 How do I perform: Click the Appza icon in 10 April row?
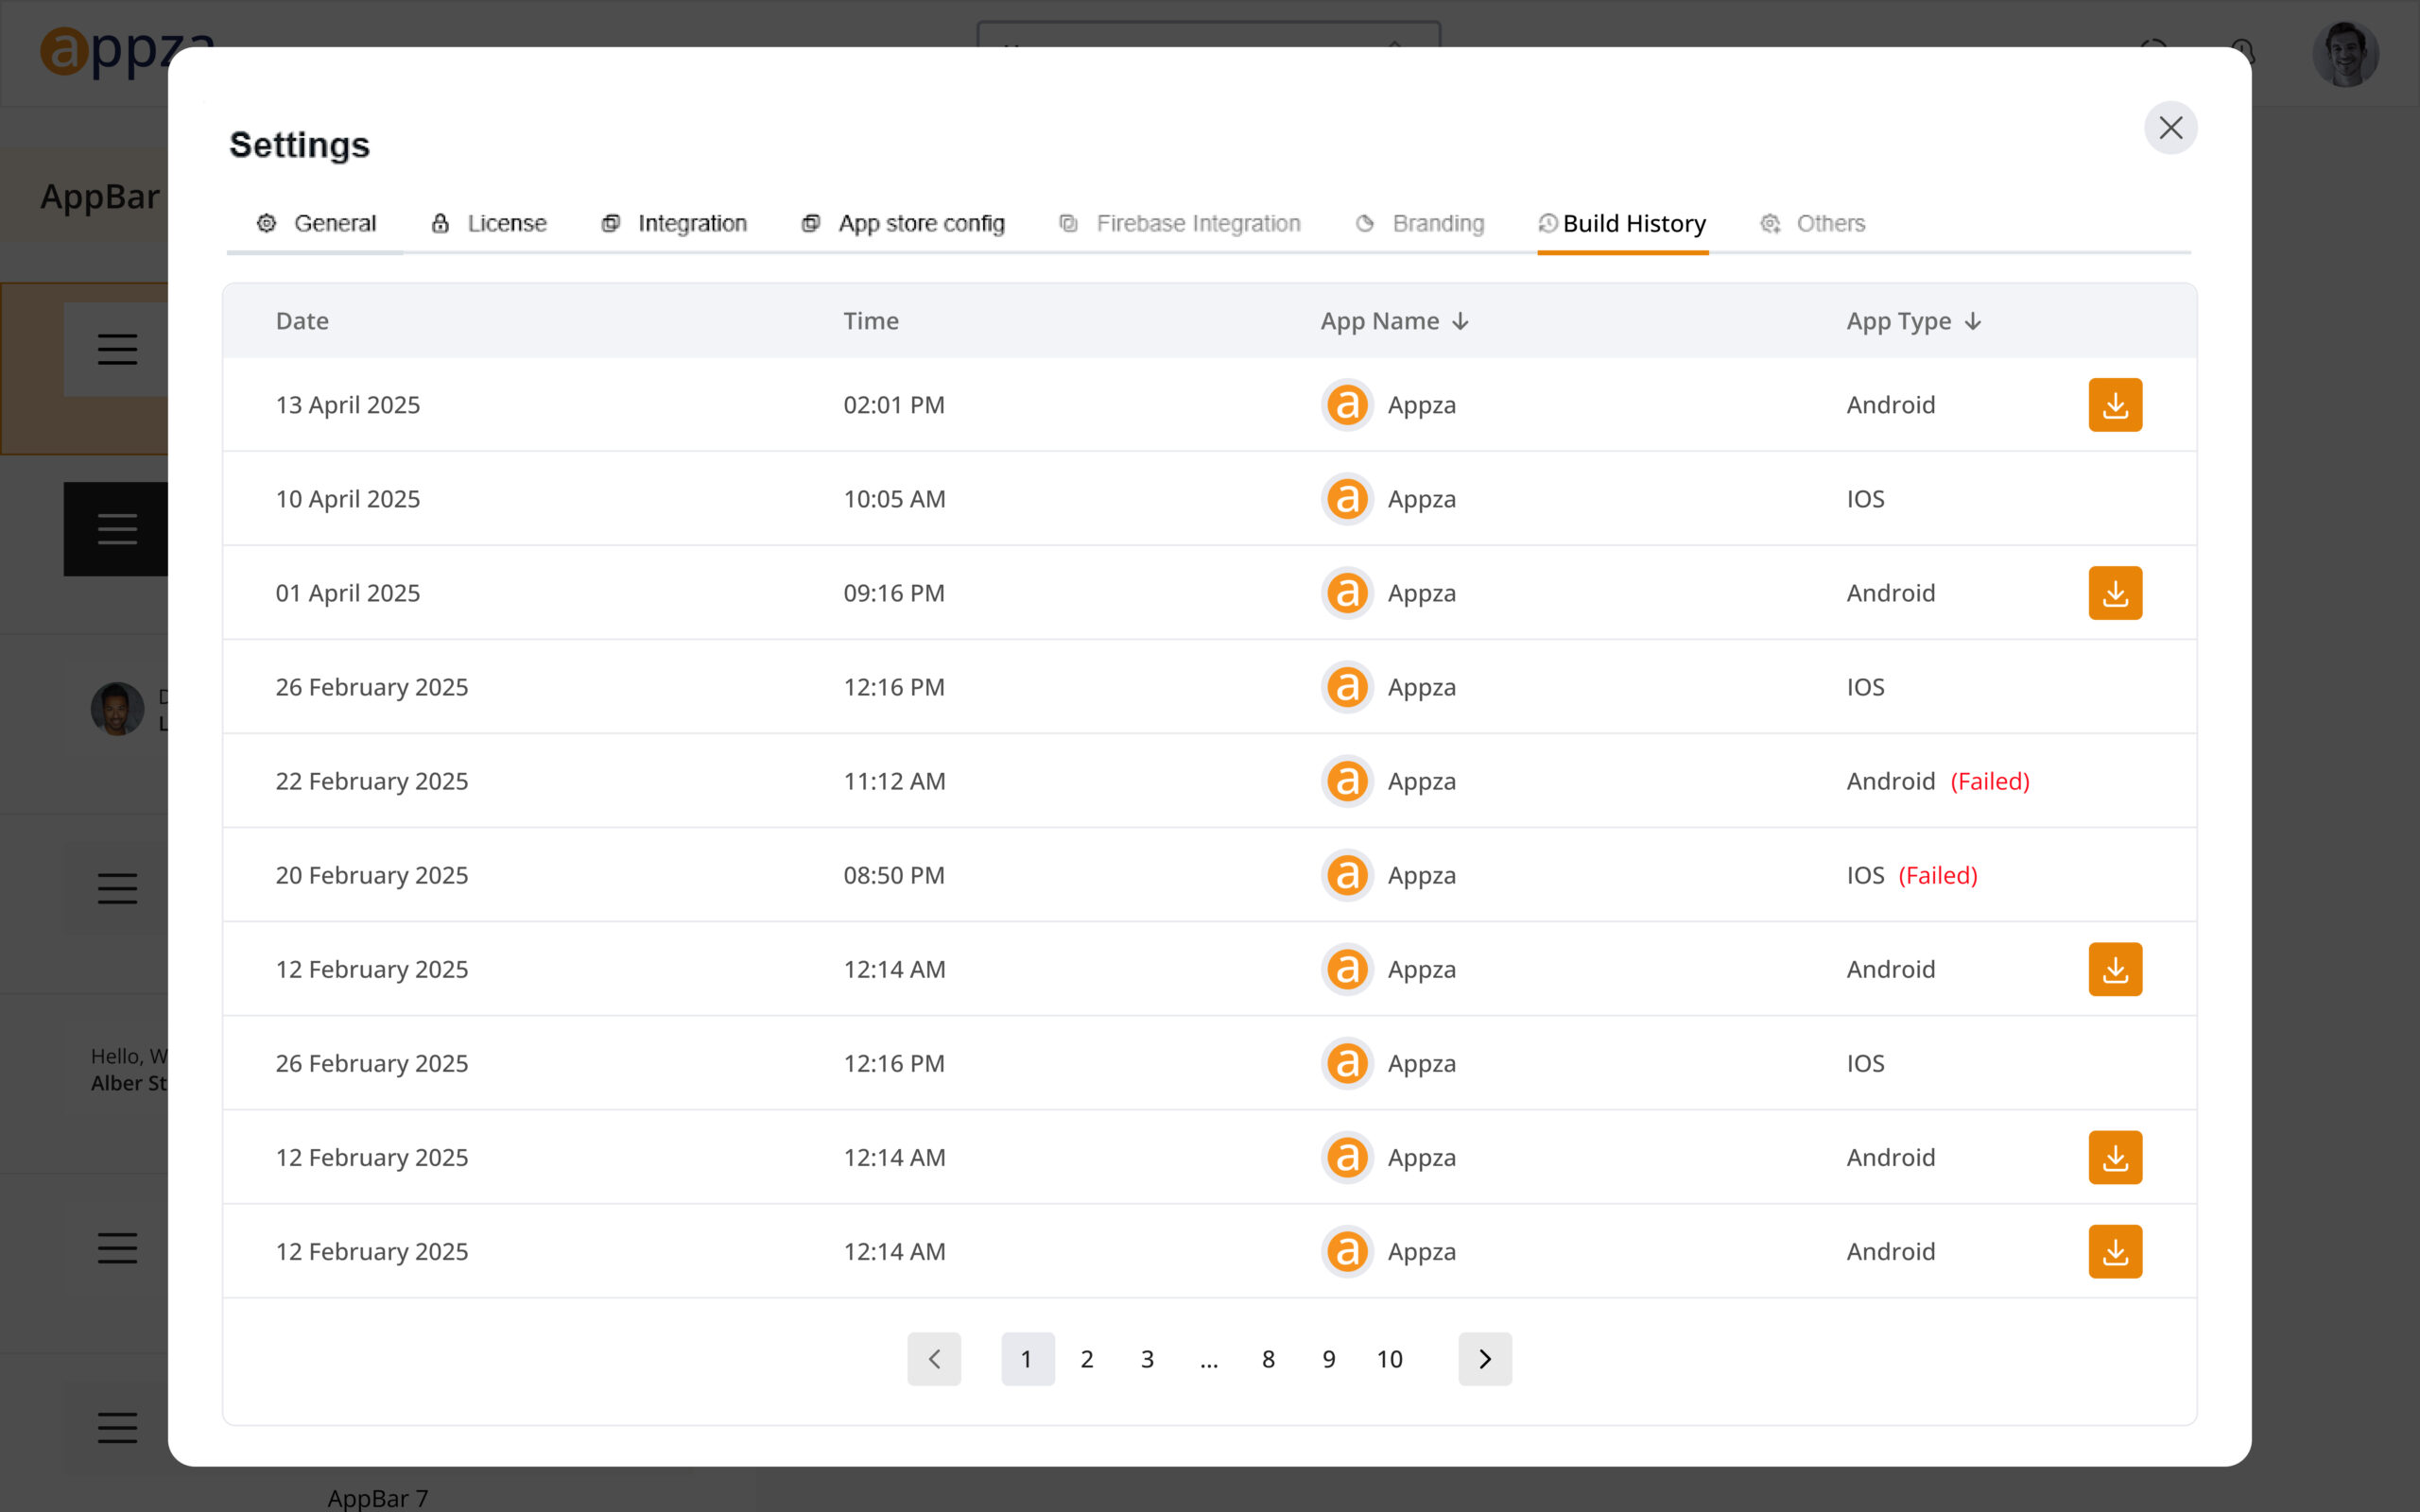pyautogui.click(x=1347, y=499)
